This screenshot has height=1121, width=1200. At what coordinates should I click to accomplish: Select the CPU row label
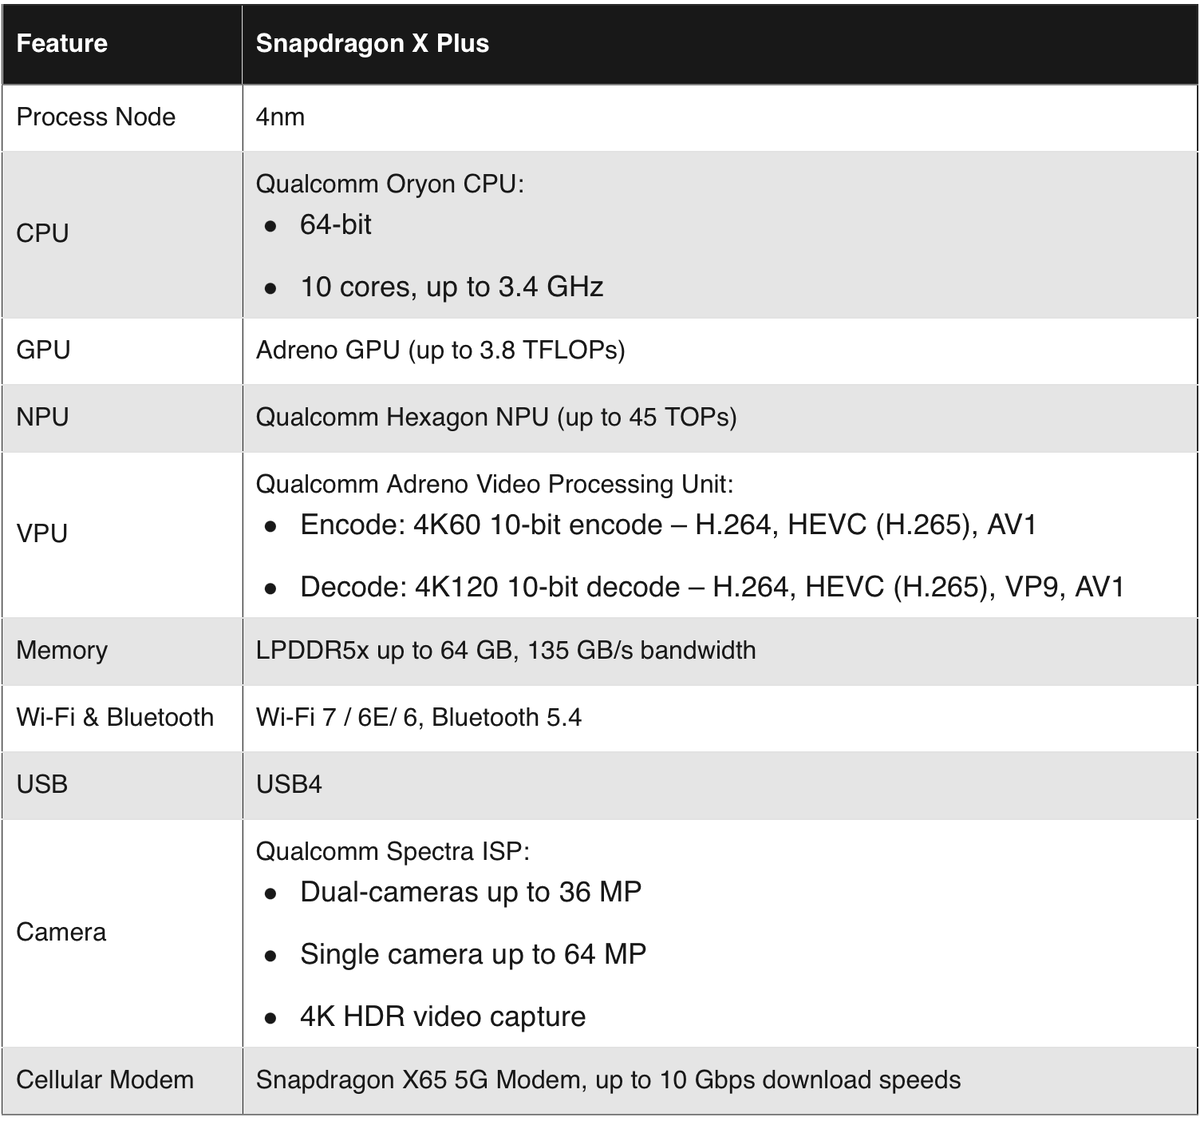tap(43, 233)
